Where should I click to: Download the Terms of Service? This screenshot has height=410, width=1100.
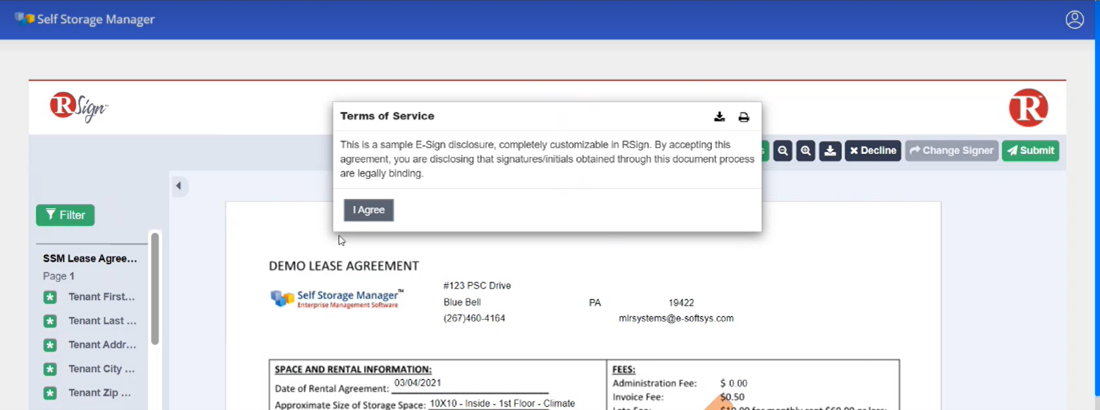(x=719, y=117)
